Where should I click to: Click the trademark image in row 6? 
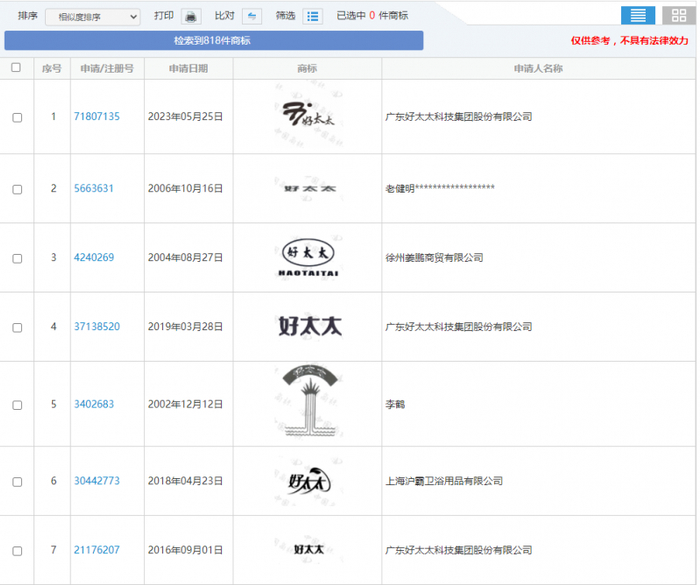coord(309,481)
